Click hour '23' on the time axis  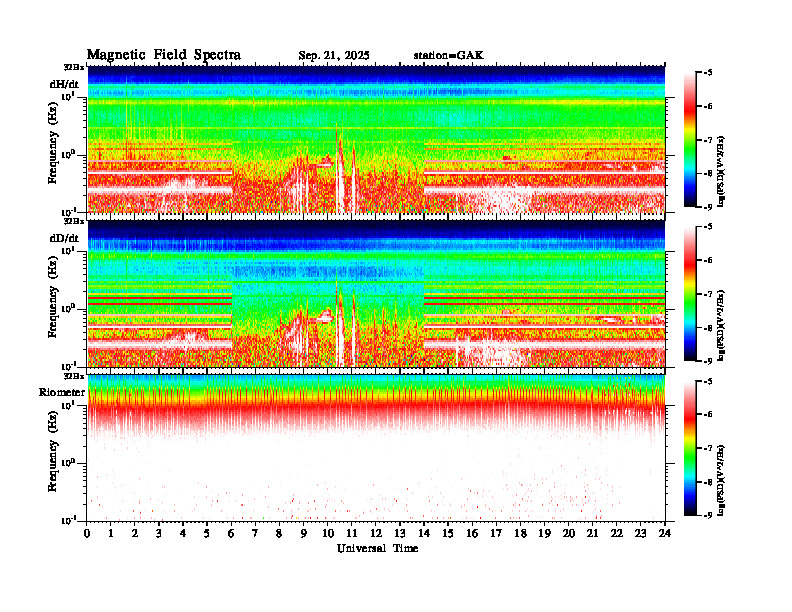click(641, 534)
